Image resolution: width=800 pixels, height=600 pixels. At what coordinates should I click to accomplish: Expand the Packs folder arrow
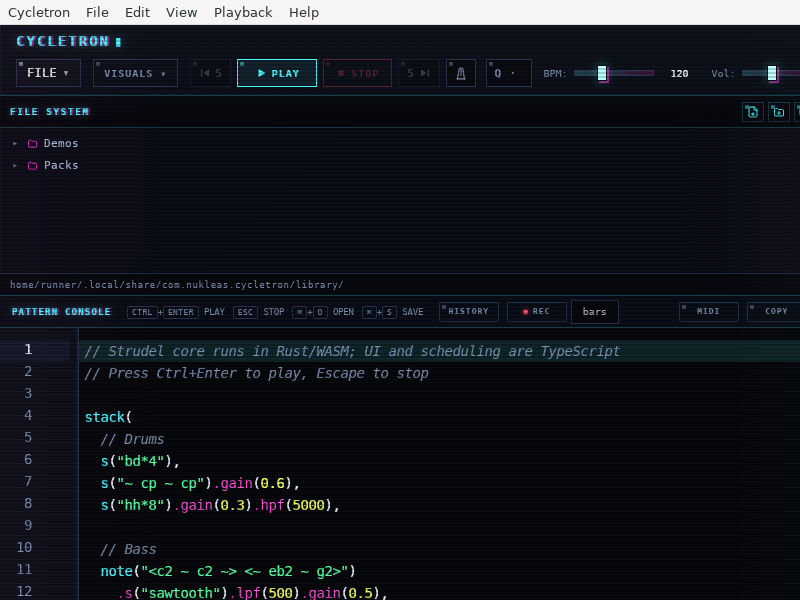point(15,165)
